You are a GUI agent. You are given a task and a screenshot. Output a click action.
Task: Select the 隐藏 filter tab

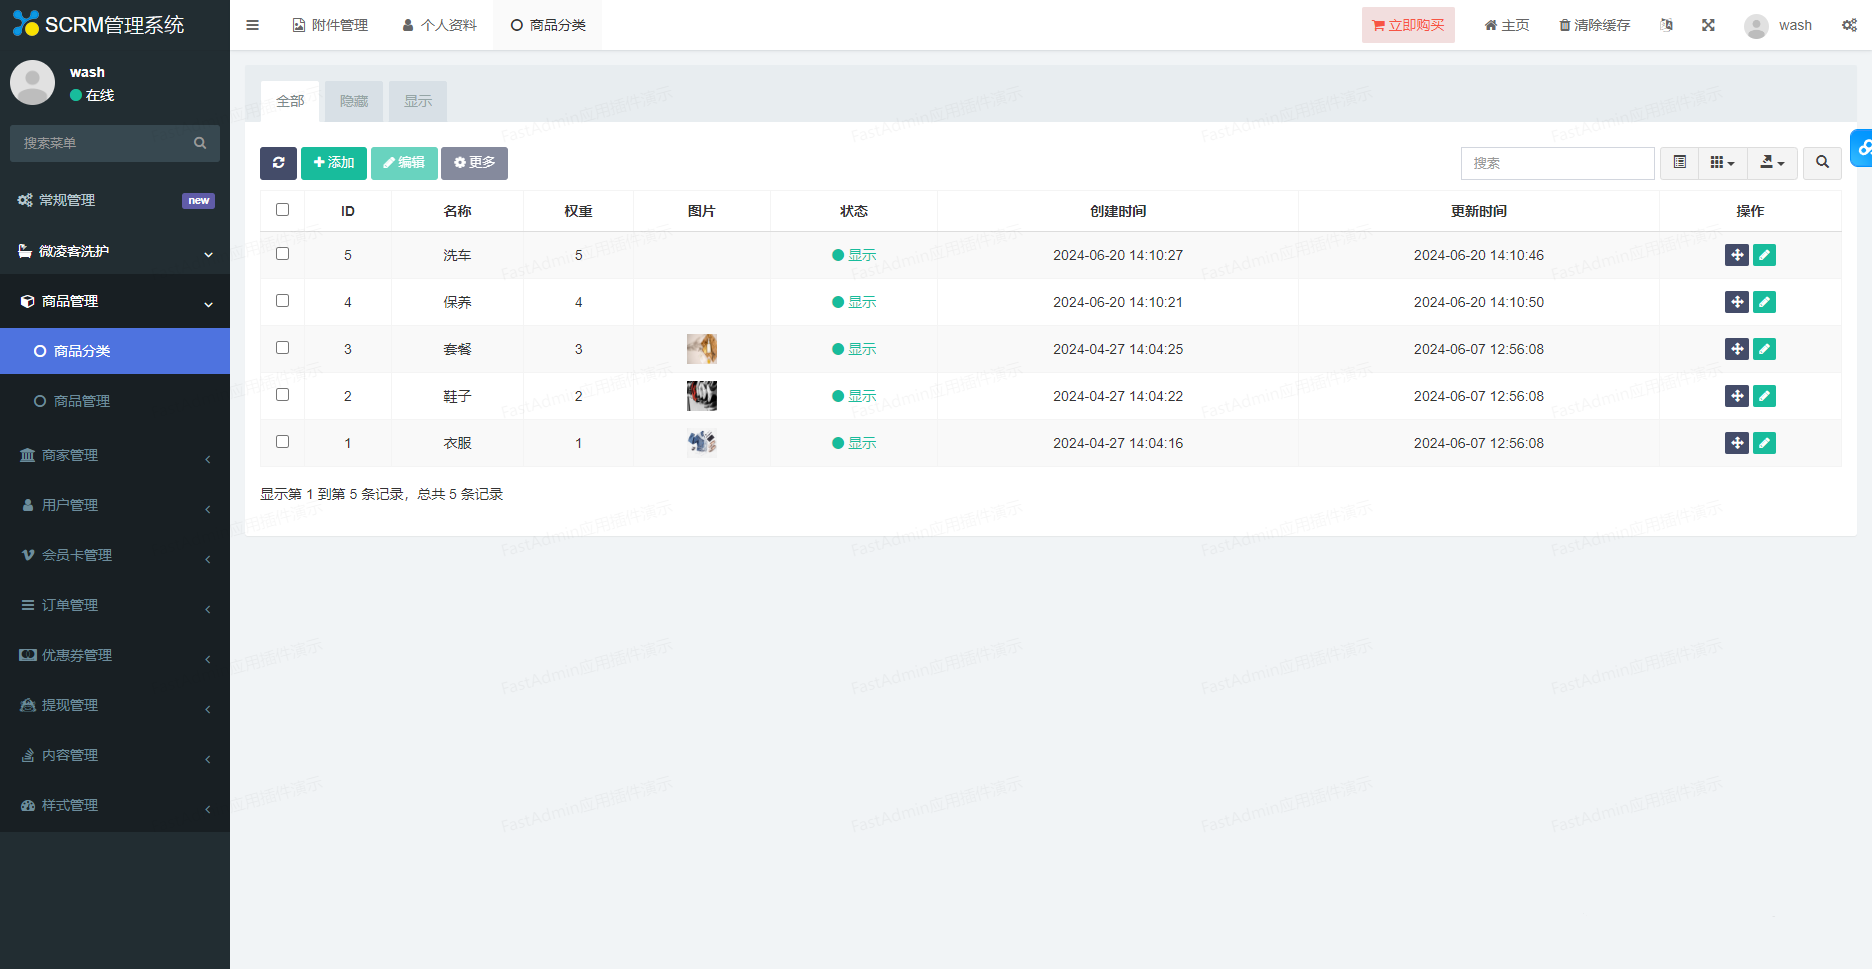354,101
